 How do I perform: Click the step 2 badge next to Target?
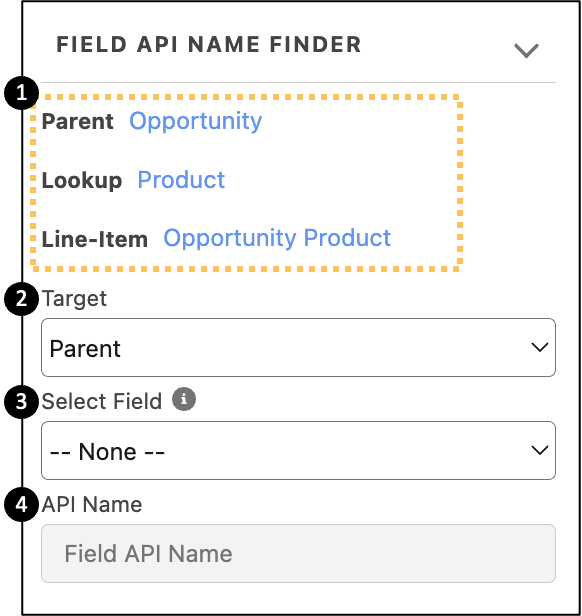click(21, 299)
